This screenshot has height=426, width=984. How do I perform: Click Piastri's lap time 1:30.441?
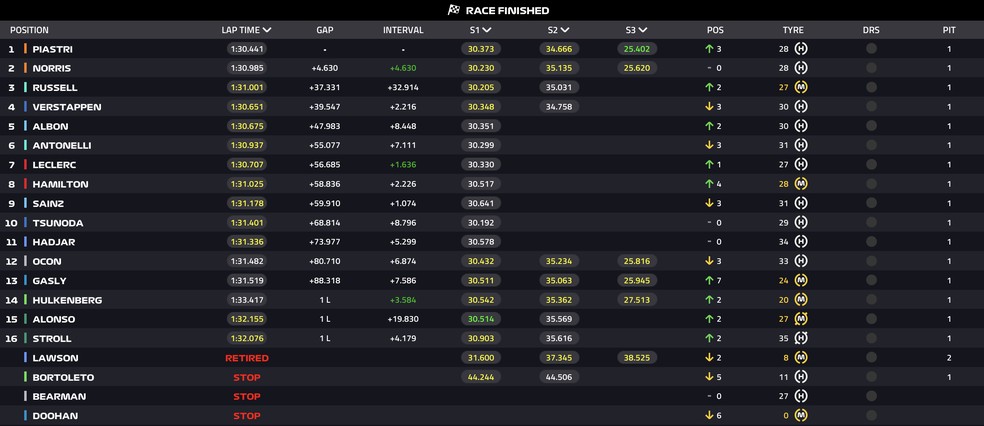[247, 49]
